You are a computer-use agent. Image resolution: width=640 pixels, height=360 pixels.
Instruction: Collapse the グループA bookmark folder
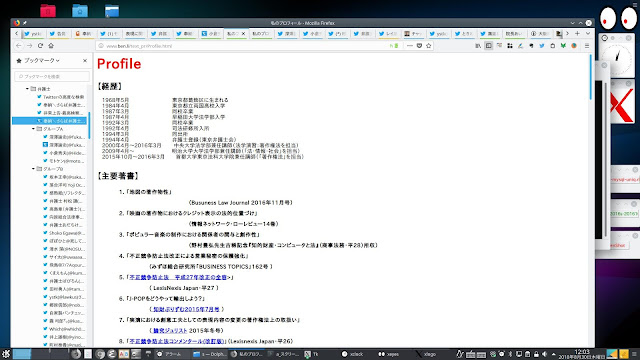pos(33,129)
